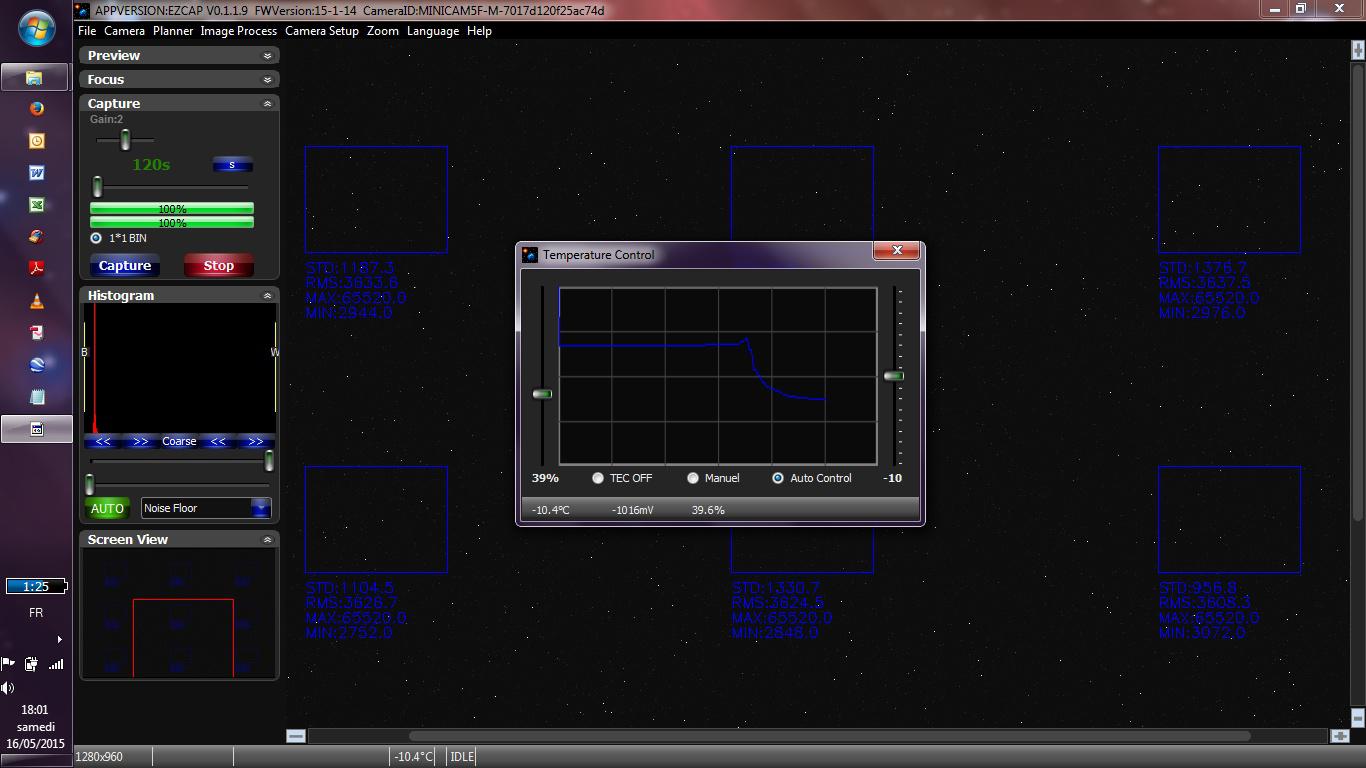Click the Action Center flag tray icon
This screenshot has width=1366, height=768.
coord(8,663)
